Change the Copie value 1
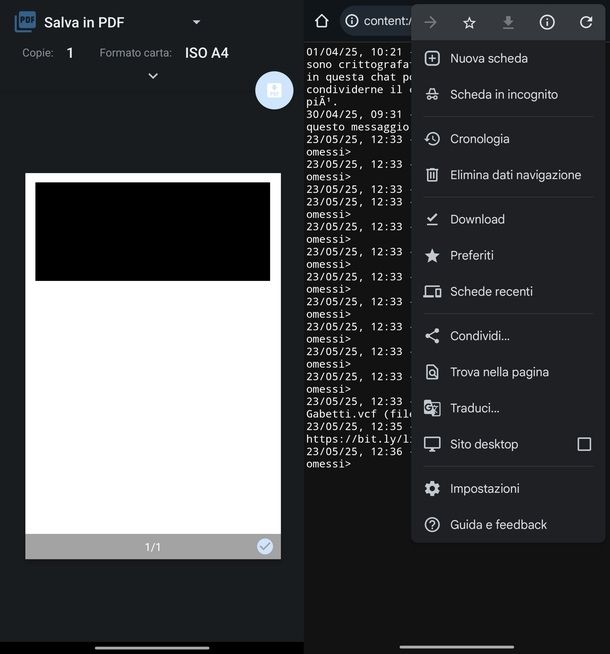Screen dimensions: 610x654 tap(70, 53)
